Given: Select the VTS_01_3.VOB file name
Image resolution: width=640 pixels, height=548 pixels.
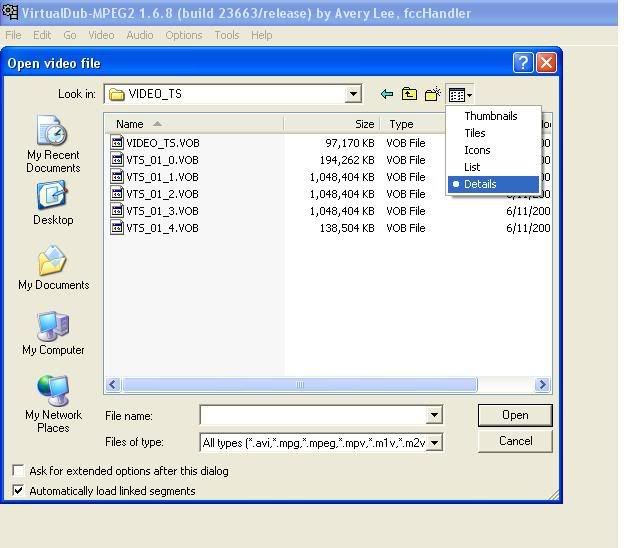Looking at the screenshot, I should [162, 211].
